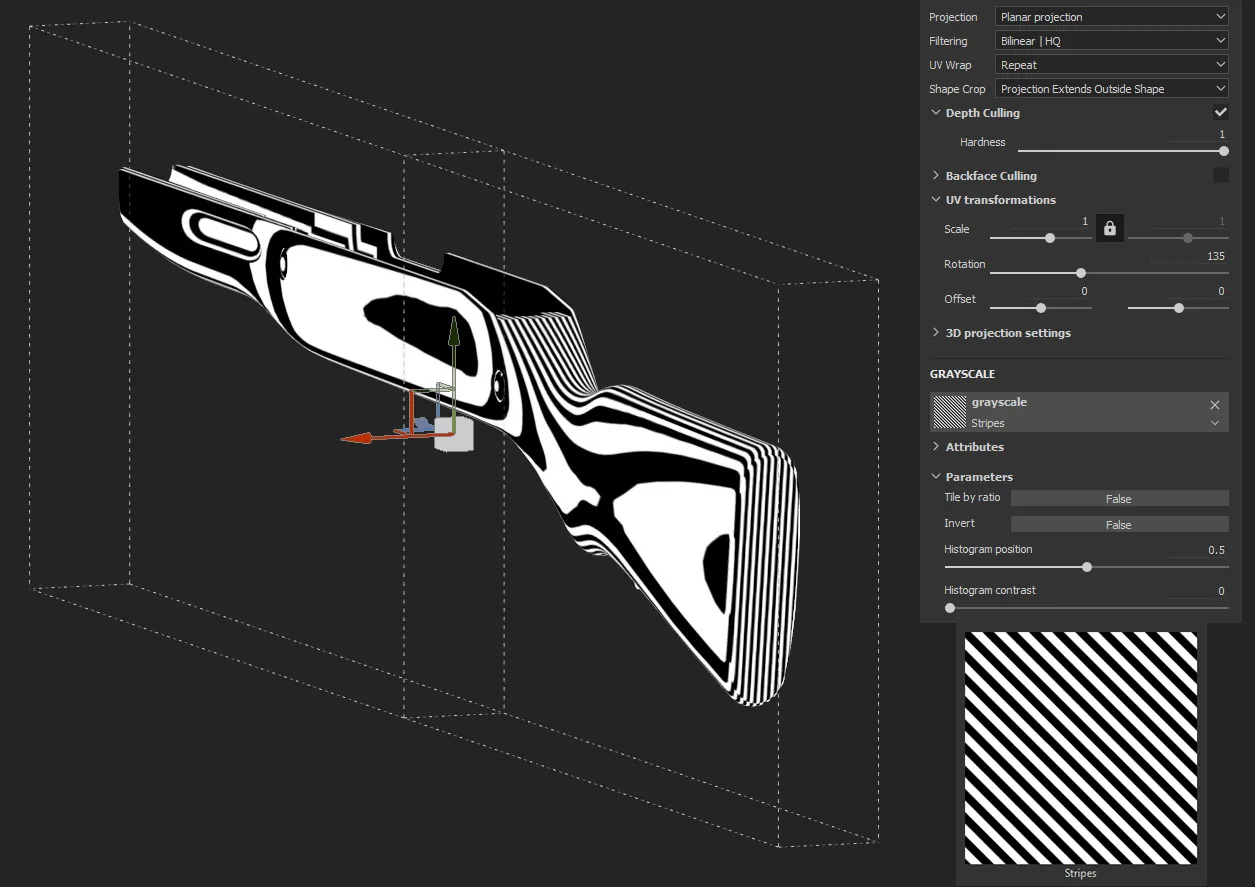Open the Filtering Bilinear HQ dropdown
The image size is (1255, 887).
point(1112,41)
